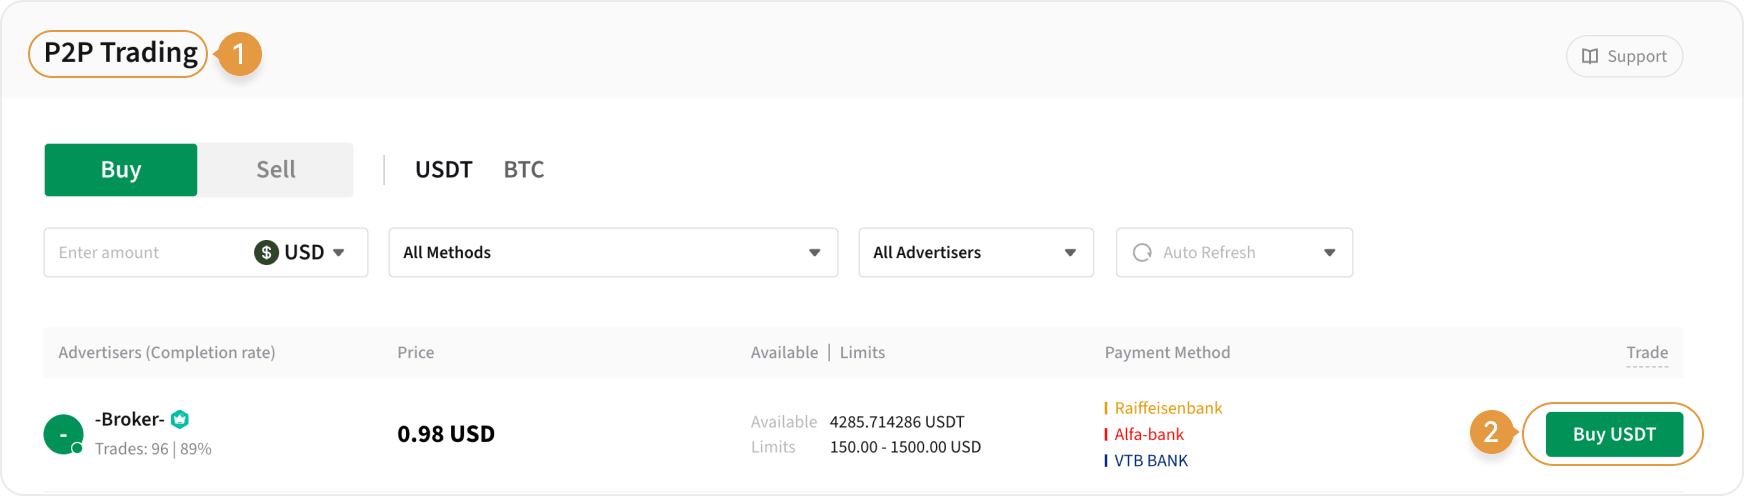Open the All Advertisers dropdown
Screen dimensions: 1744x496
pyautogui.click(x=975, y=252)
